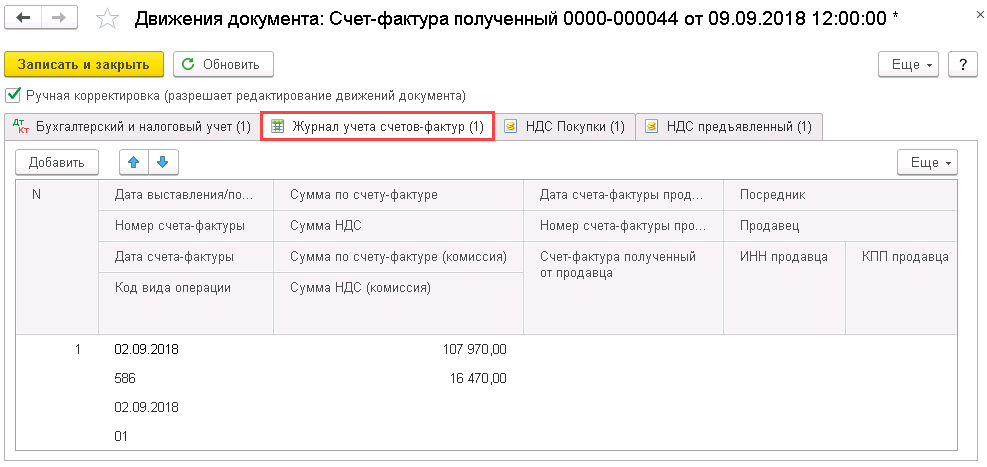Image resolution: width=987 pixels, height=467 pixels.
Task: Open help with question mark button
Action: 962,64
